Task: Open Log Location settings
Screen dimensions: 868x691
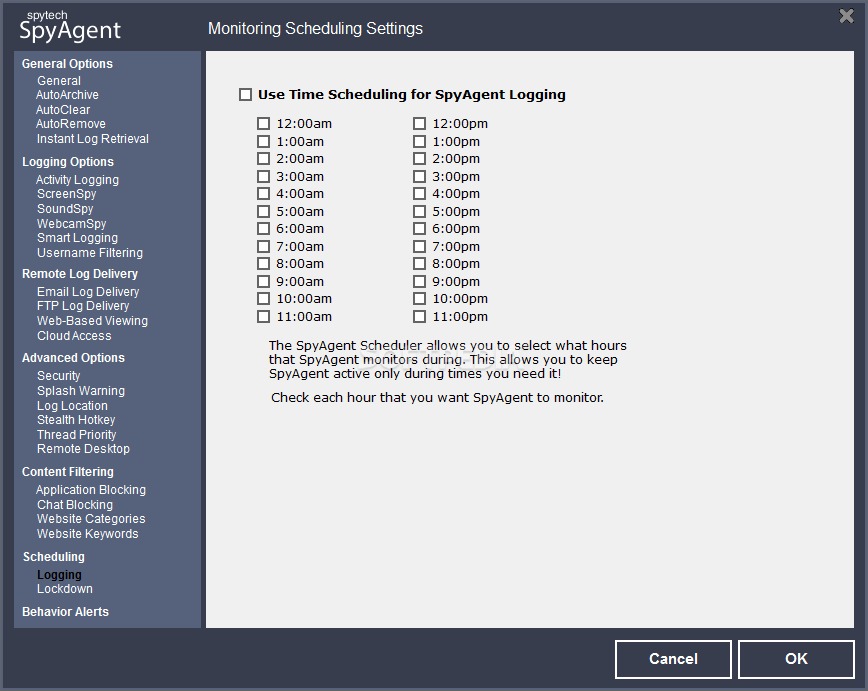Action: [x=72, y=406]
